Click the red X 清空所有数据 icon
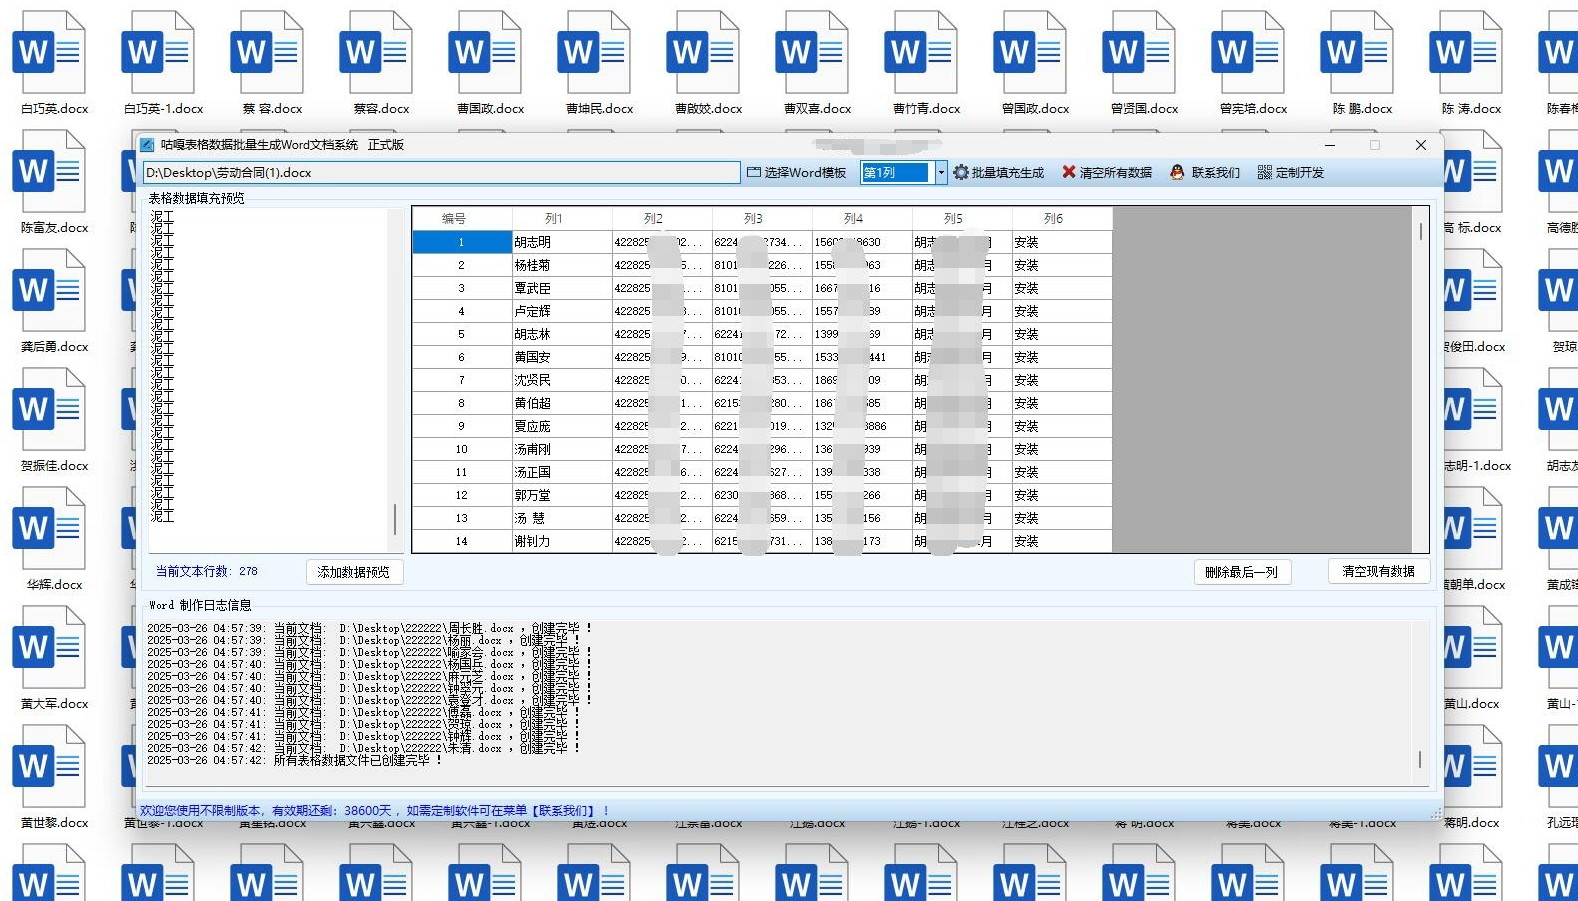 (1069, 173)
